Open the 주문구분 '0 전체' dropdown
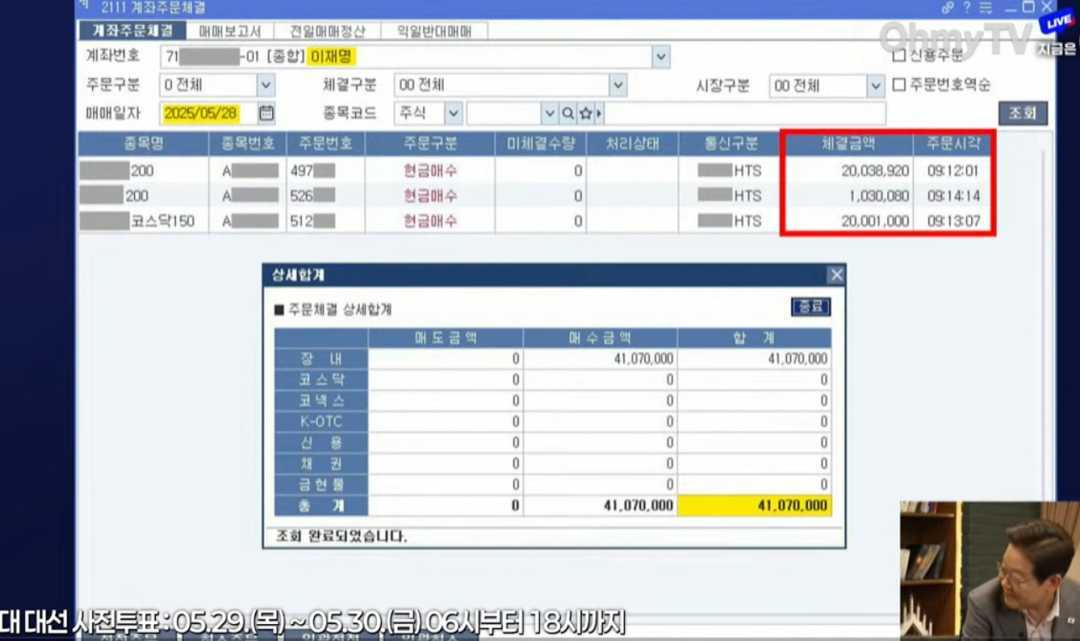This screenshot has height=641, width=1080. [x=266, y=85]
